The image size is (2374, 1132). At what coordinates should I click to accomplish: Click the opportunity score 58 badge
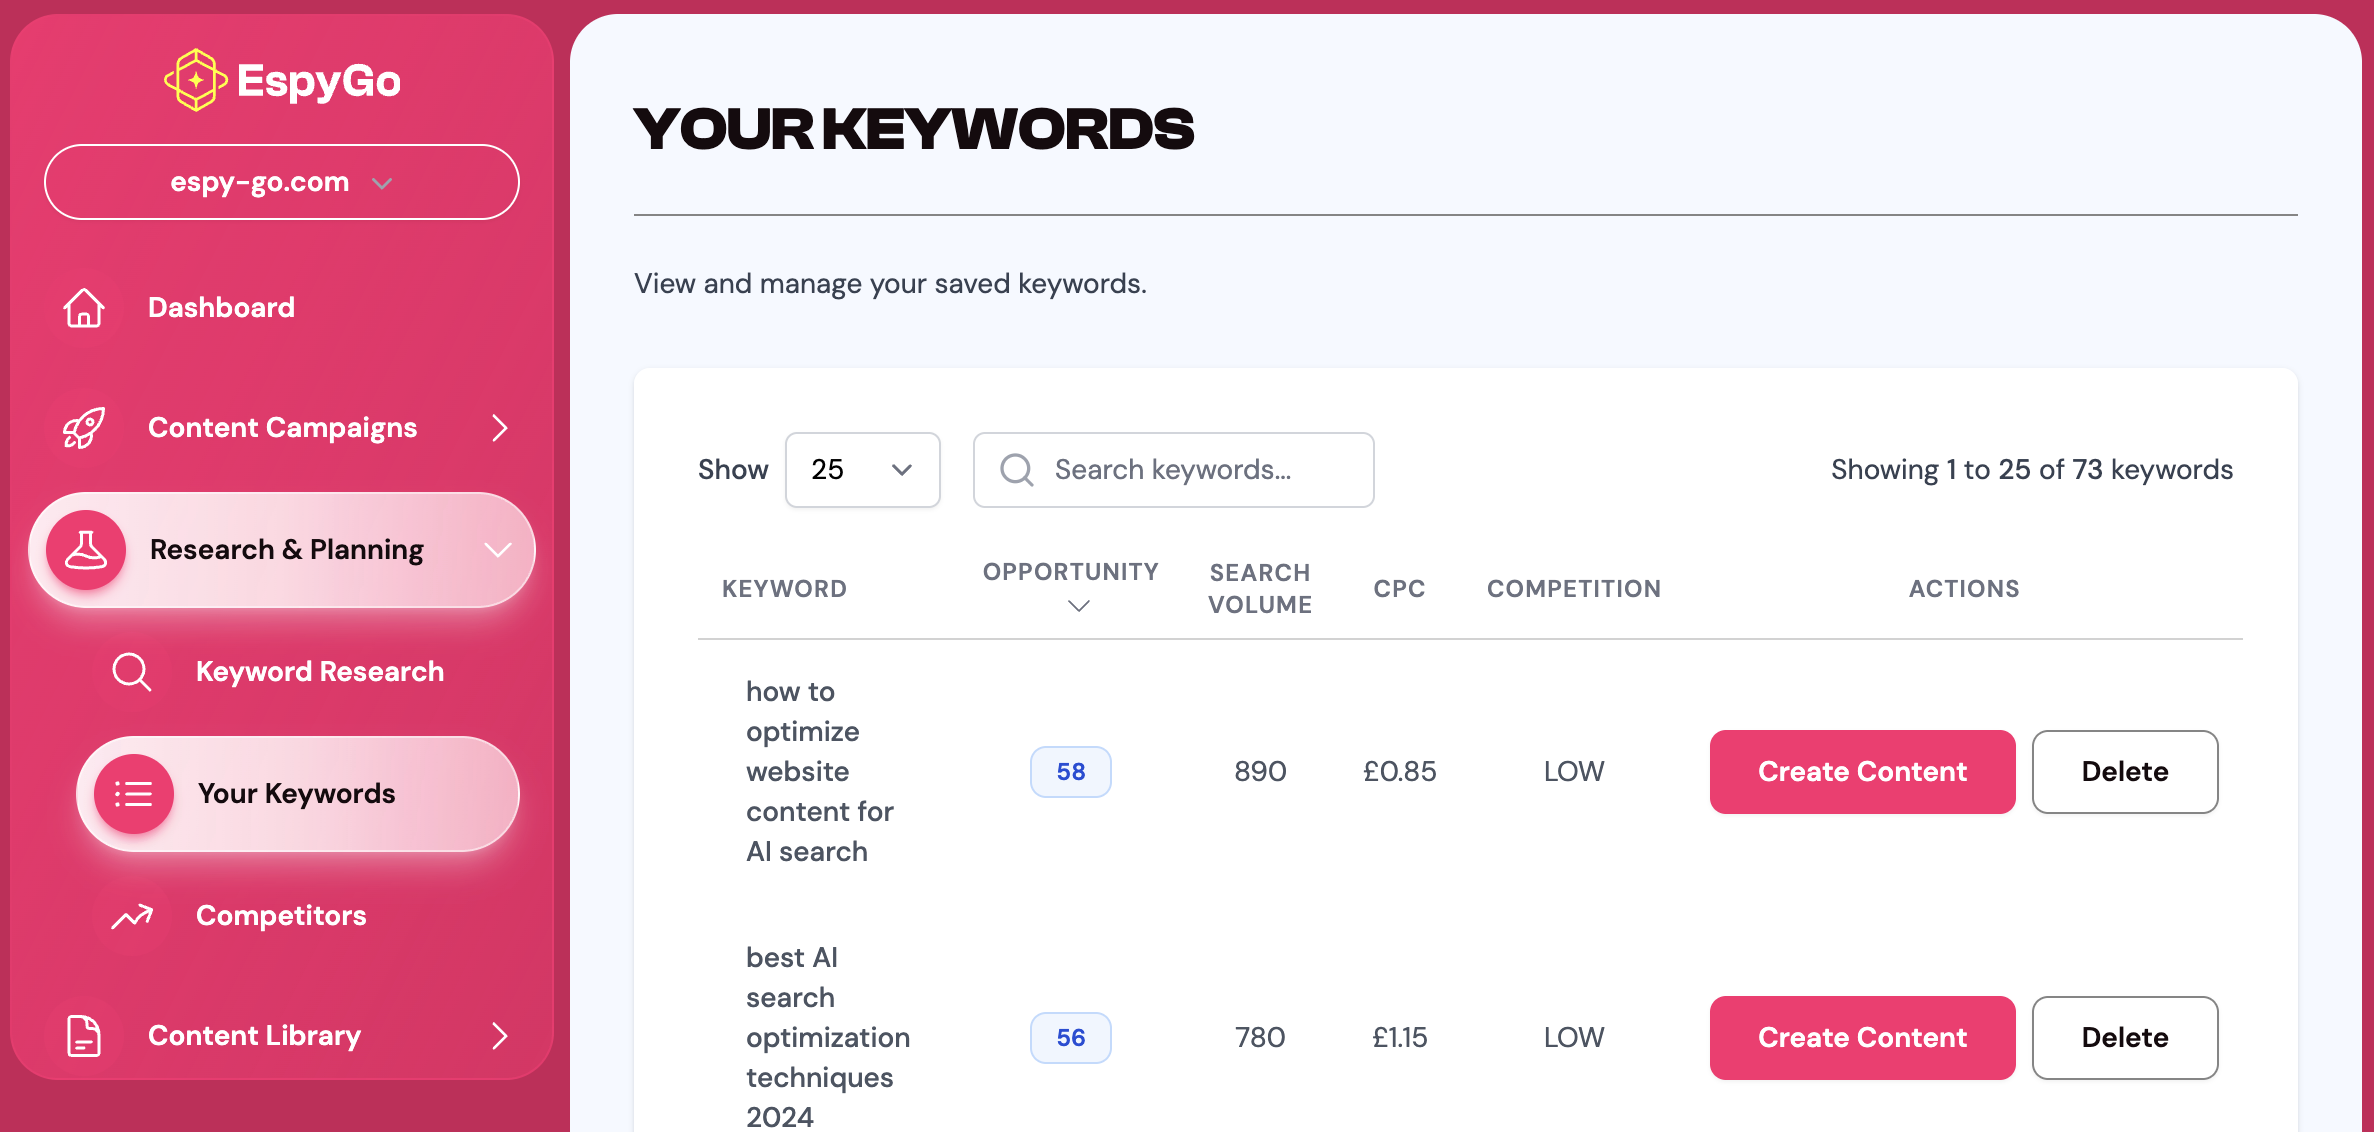click(1070, 772)
